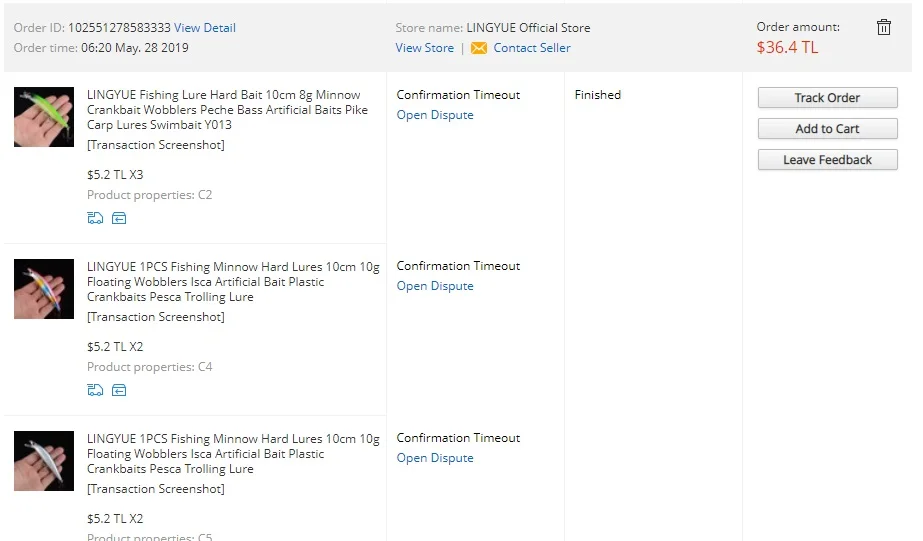Click the envelope icon beside Contact Seller
Screen dimensions: 923x541
click(x=479, y=48)
